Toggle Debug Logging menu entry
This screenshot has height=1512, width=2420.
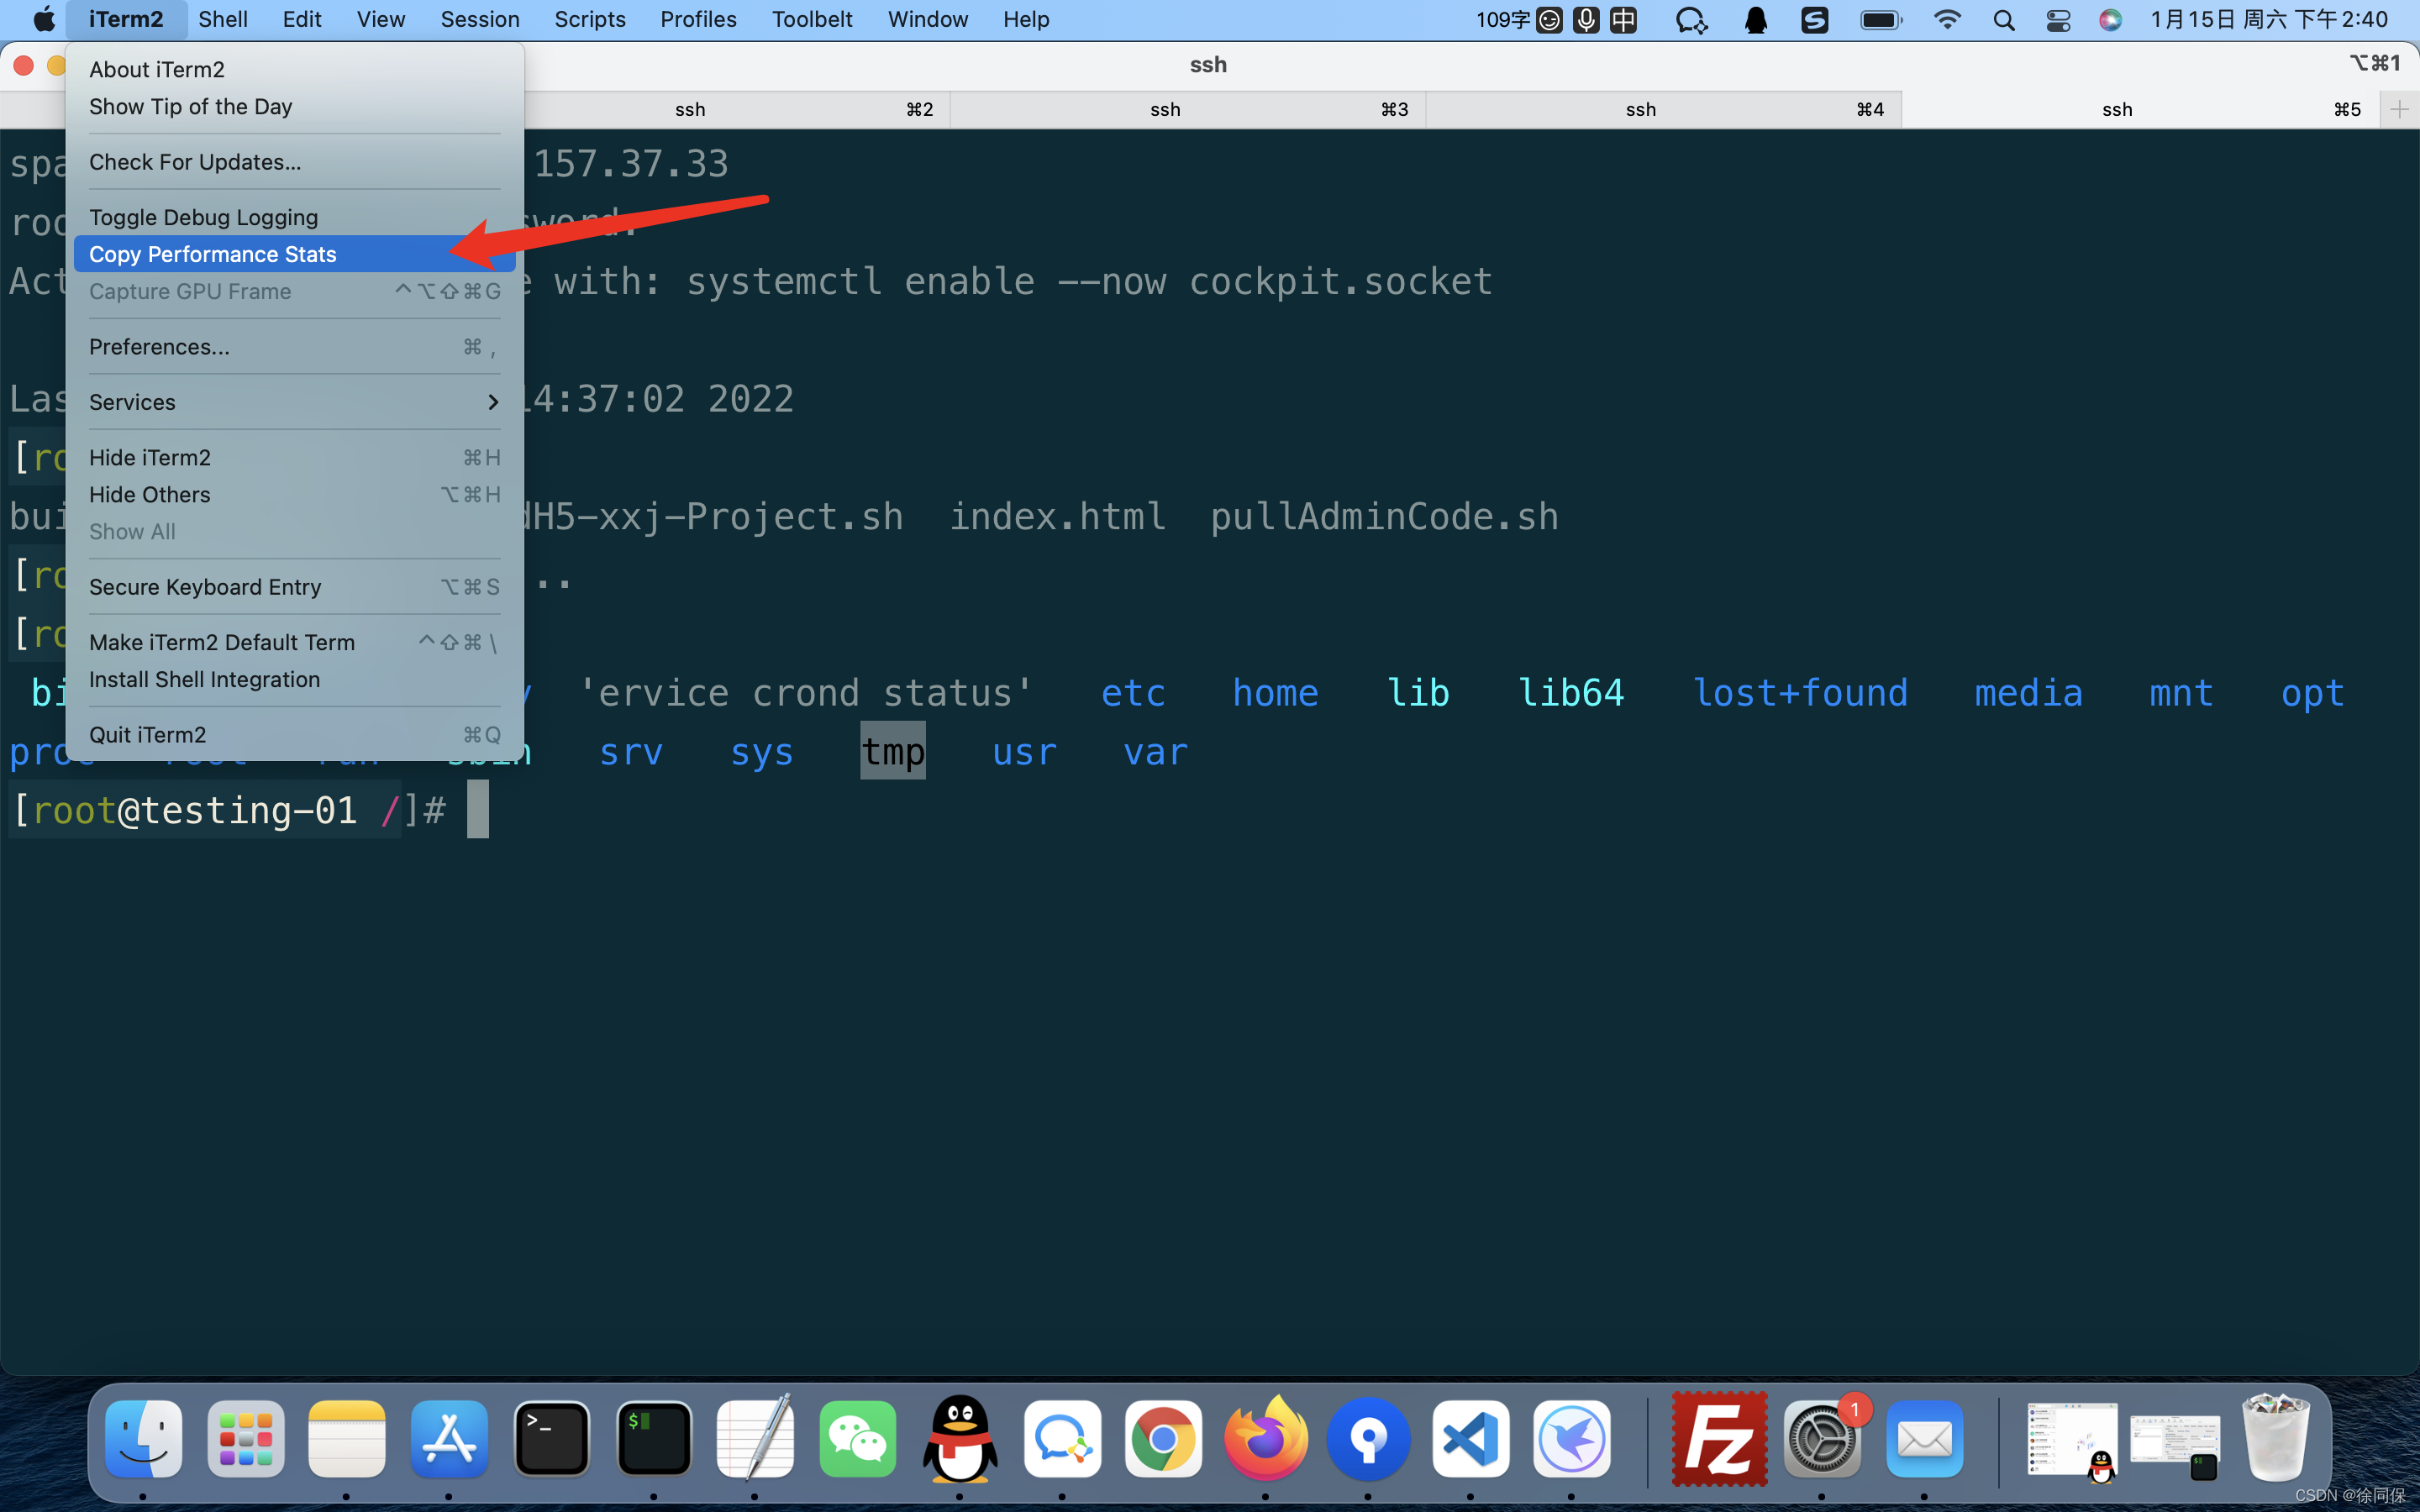pos(203,217)
